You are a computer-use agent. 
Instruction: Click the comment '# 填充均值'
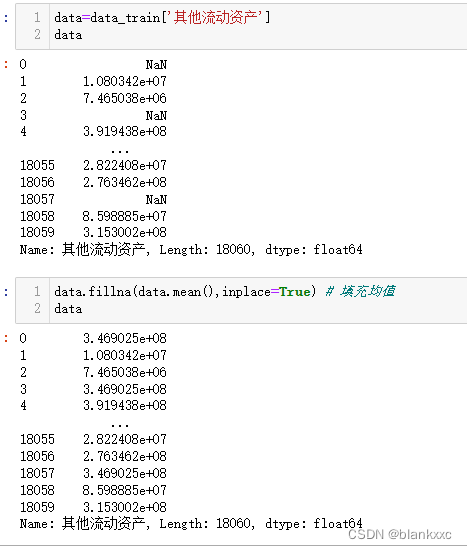[x=361, y=291]
